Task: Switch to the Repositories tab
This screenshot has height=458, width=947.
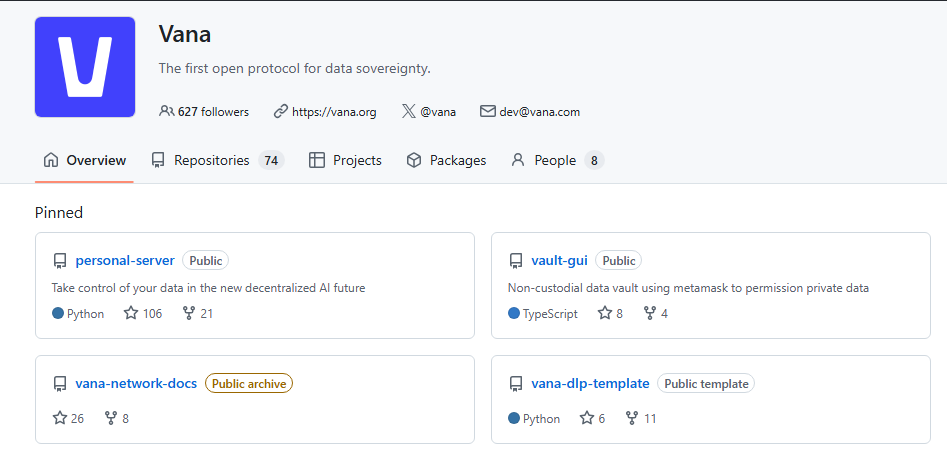Action: [217, 160]
